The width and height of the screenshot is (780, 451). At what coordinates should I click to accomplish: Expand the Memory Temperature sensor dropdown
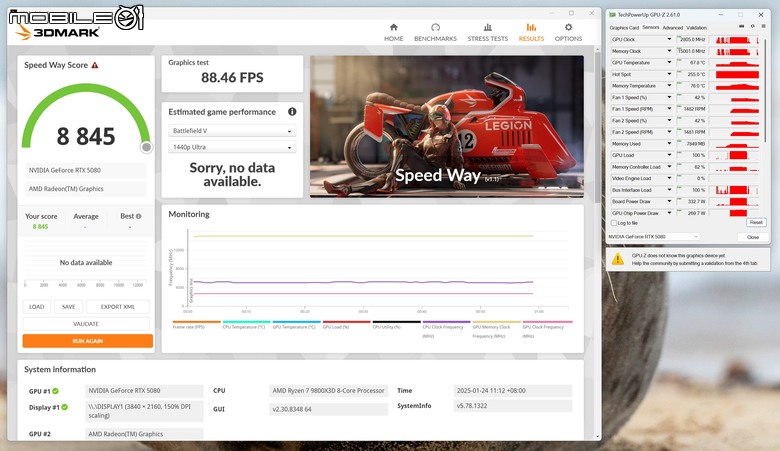click(669, 86)
